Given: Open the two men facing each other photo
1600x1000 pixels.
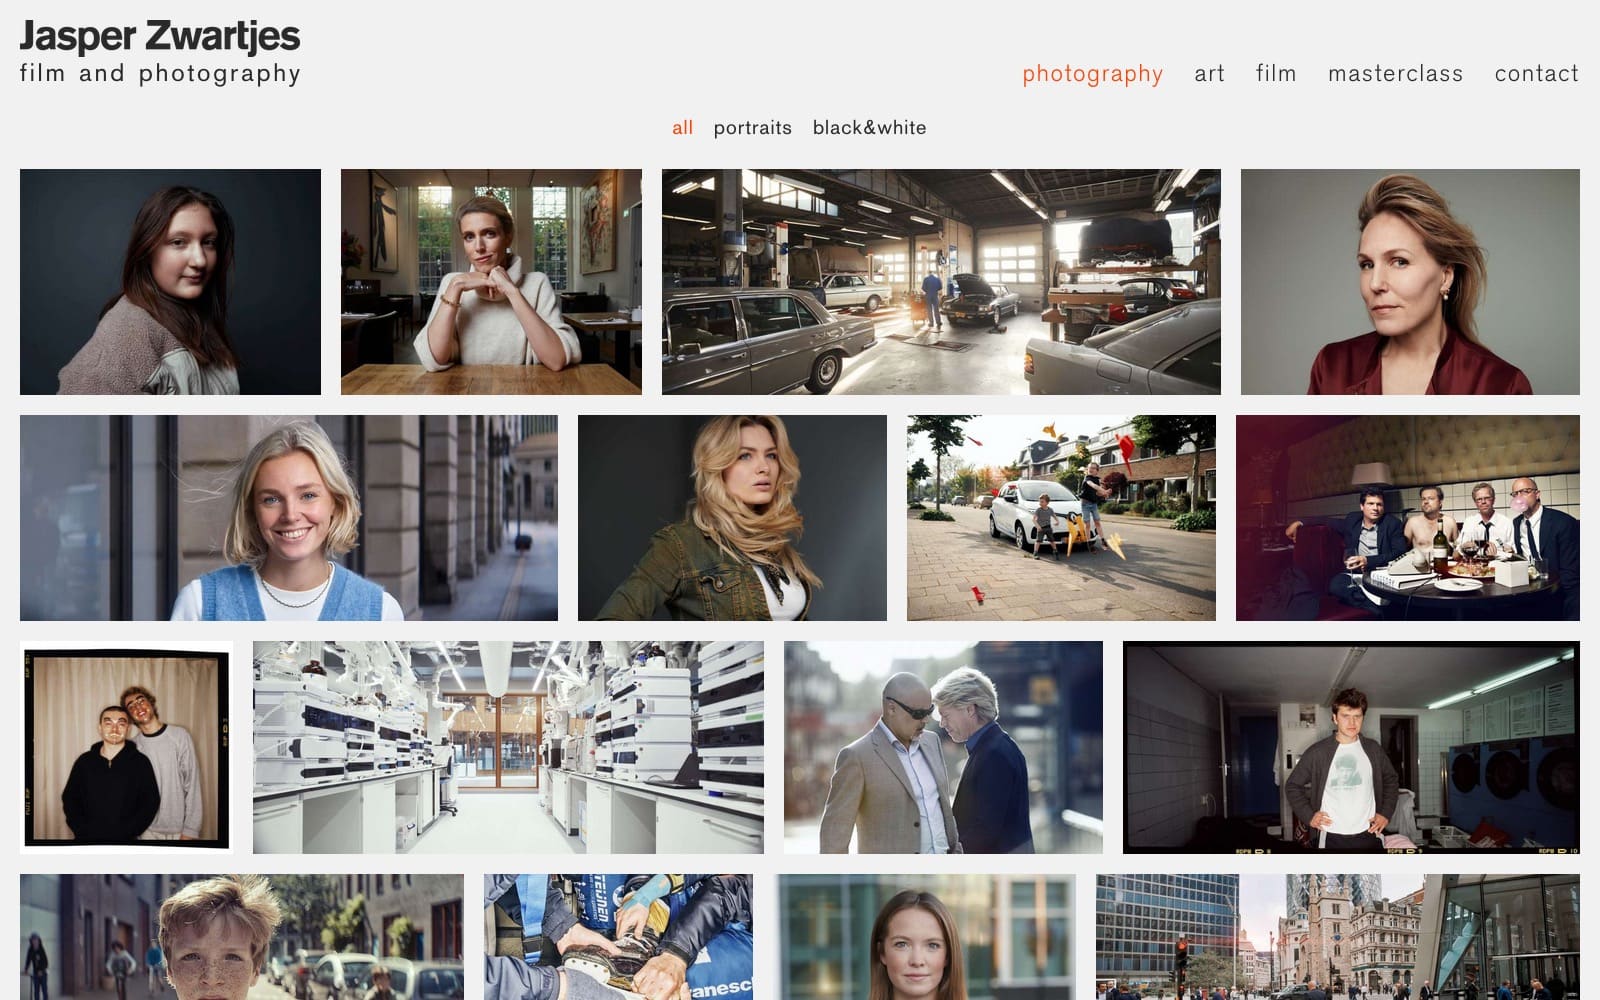Looking at the screenshot, I should pos(943,747).
